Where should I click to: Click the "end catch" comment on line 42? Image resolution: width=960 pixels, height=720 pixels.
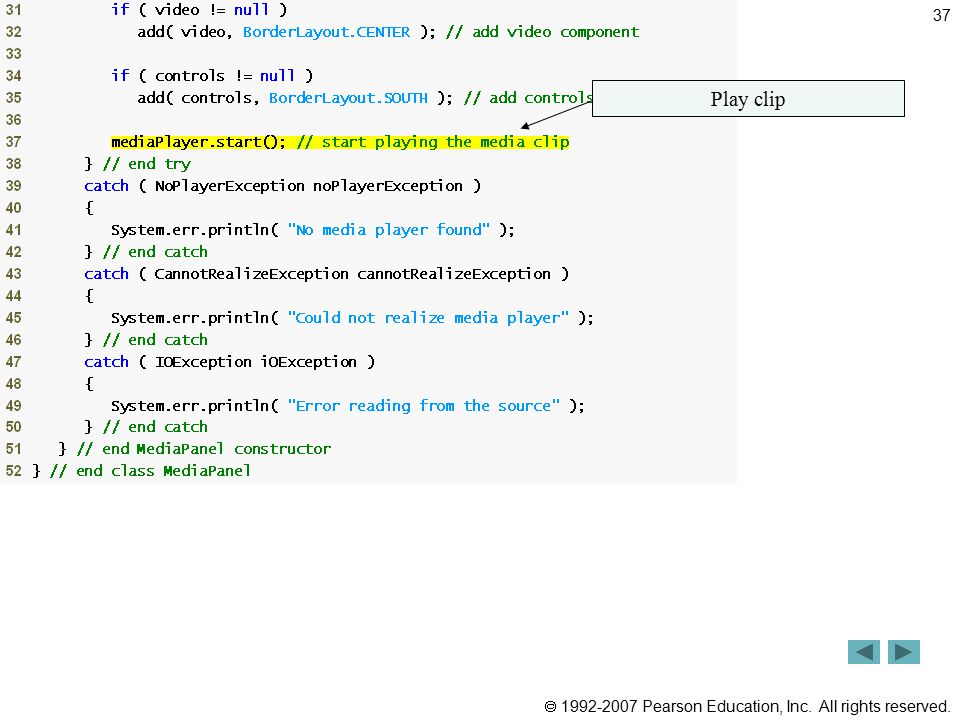[156, 252]
